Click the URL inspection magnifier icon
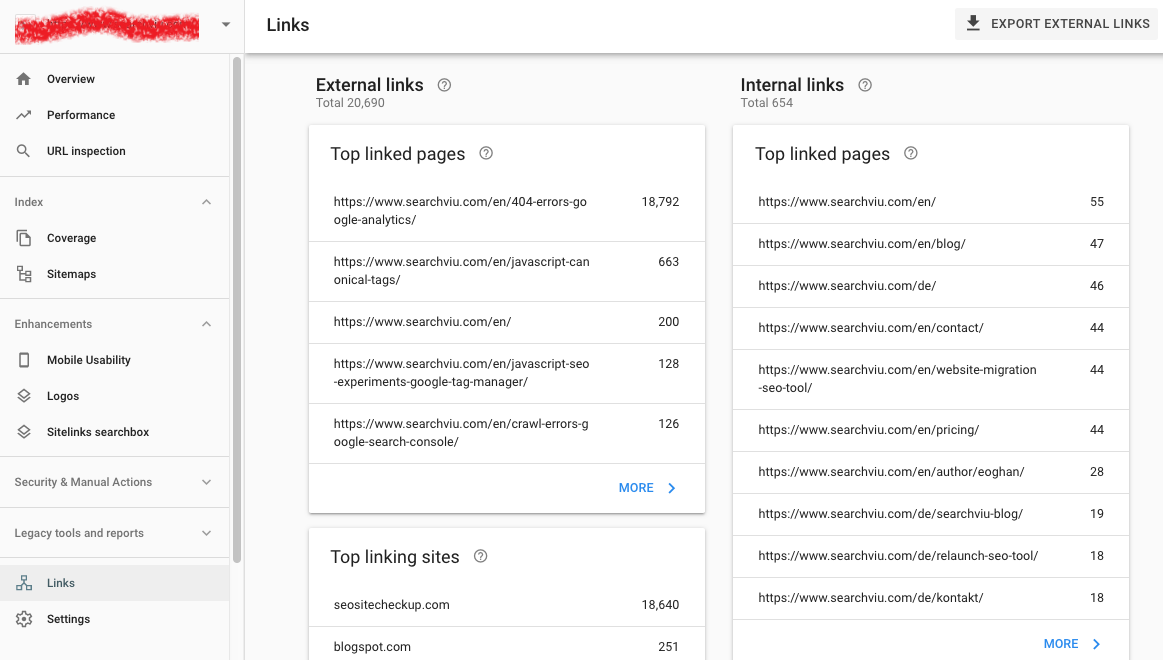The height and width of the screenshot is (660, 1163). (24, 151)
